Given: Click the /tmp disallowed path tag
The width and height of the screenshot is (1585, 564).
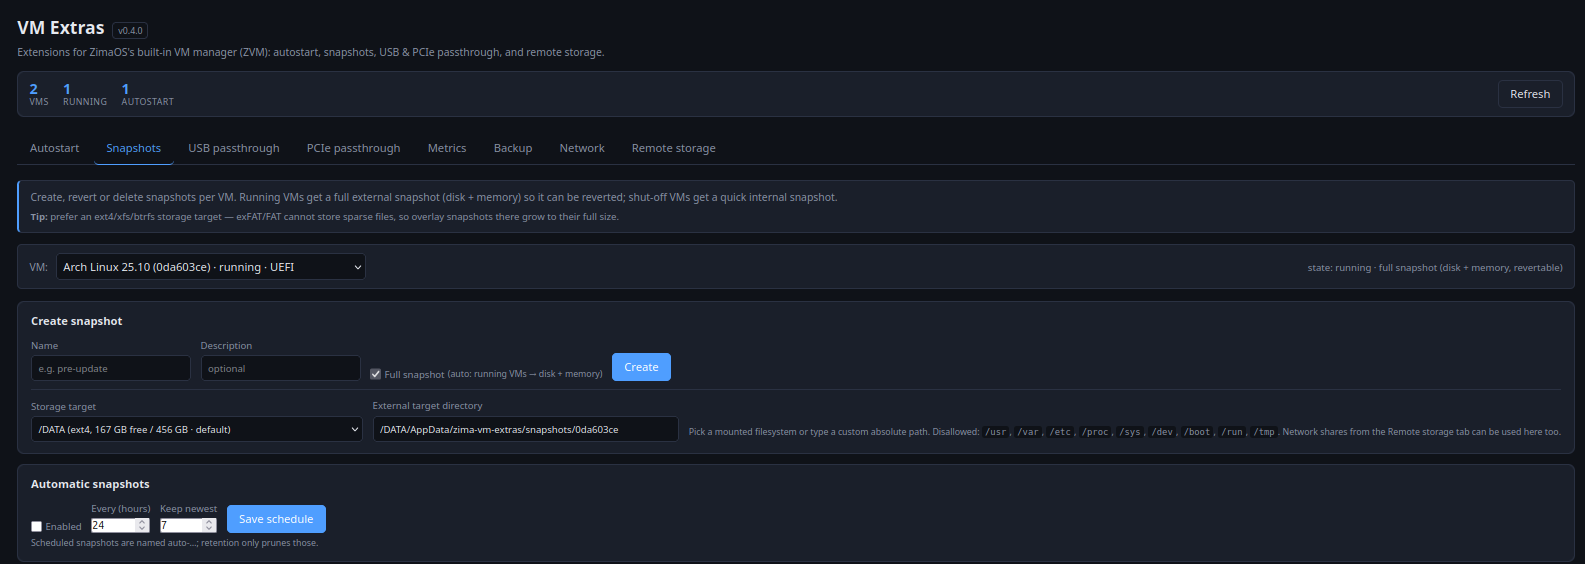Looking at the screenshot, I should click(1264, 432).
